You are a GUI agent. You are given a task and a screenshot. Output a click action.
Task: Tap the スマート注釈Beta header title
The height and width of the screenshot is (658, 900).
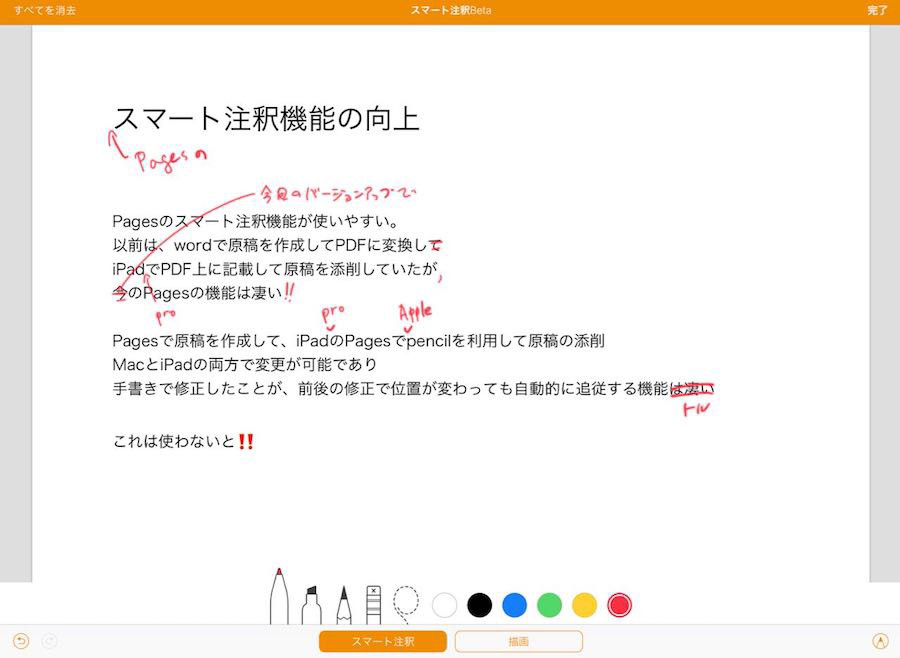[x=451, y=10]
